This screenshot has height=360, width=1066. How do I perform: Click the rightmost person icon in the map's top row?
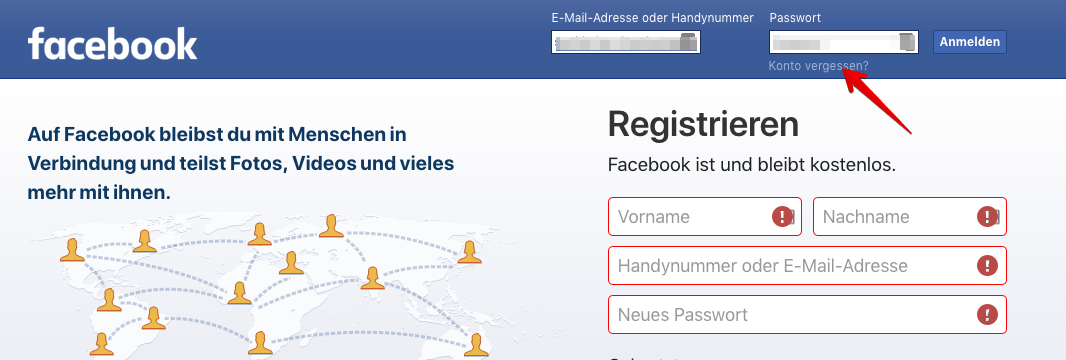(x=469, y=252)
